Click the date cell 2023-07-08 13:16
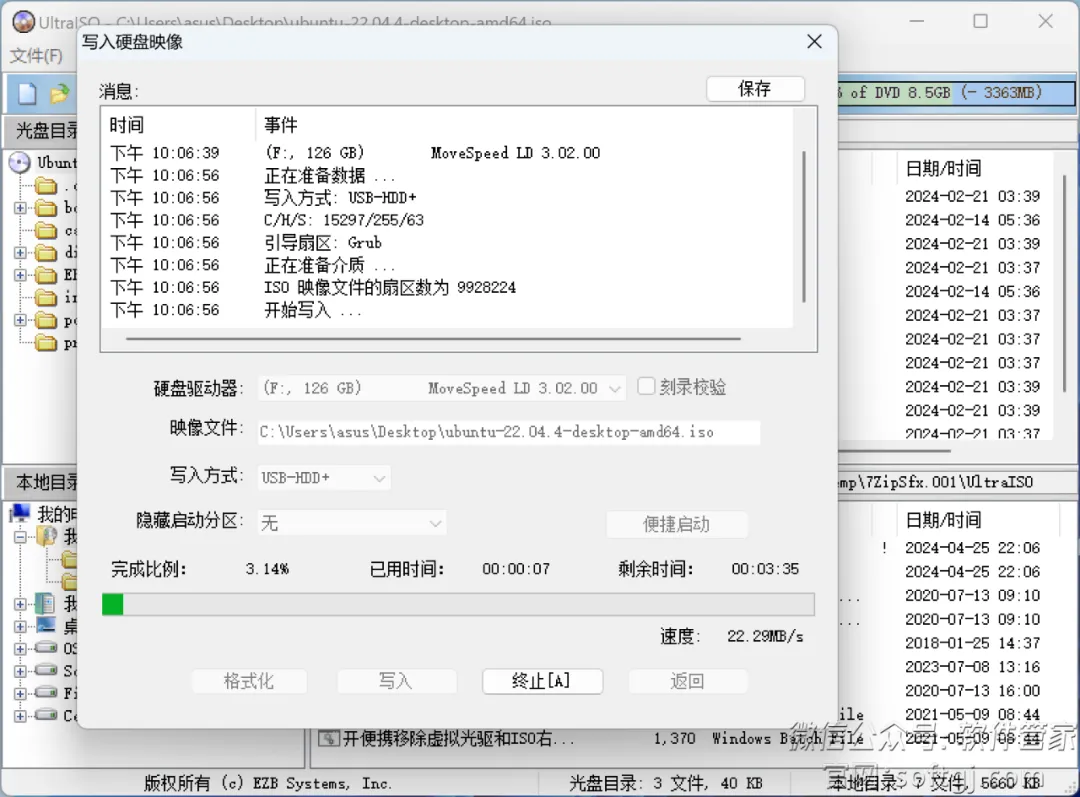Image resolution: width=1080 pixels, height=797 pixels. coord(973,667)
